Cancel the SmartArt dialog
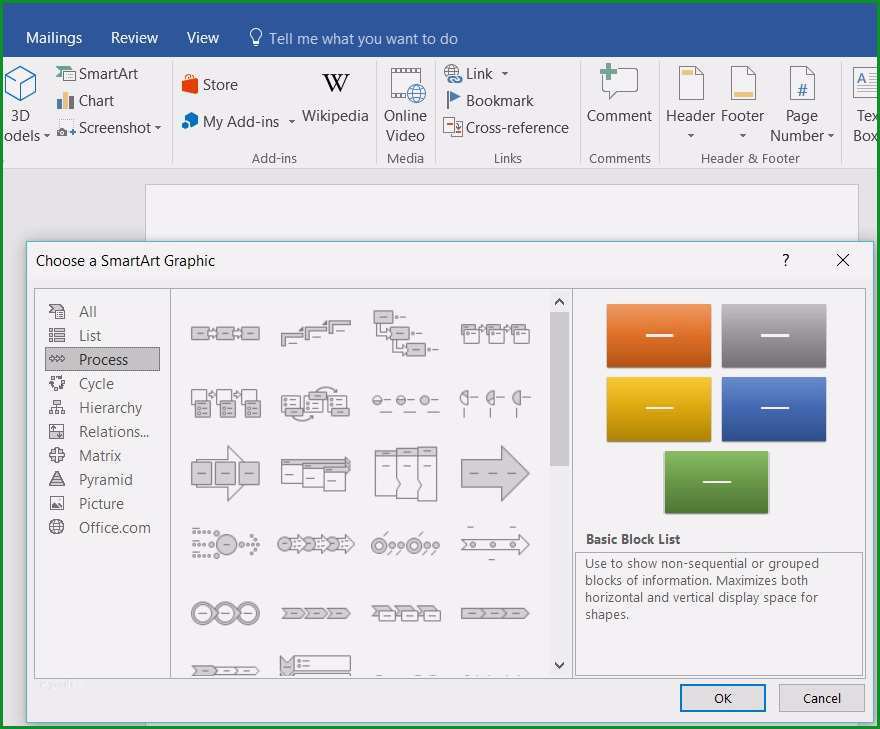 (x=822, y=698)
